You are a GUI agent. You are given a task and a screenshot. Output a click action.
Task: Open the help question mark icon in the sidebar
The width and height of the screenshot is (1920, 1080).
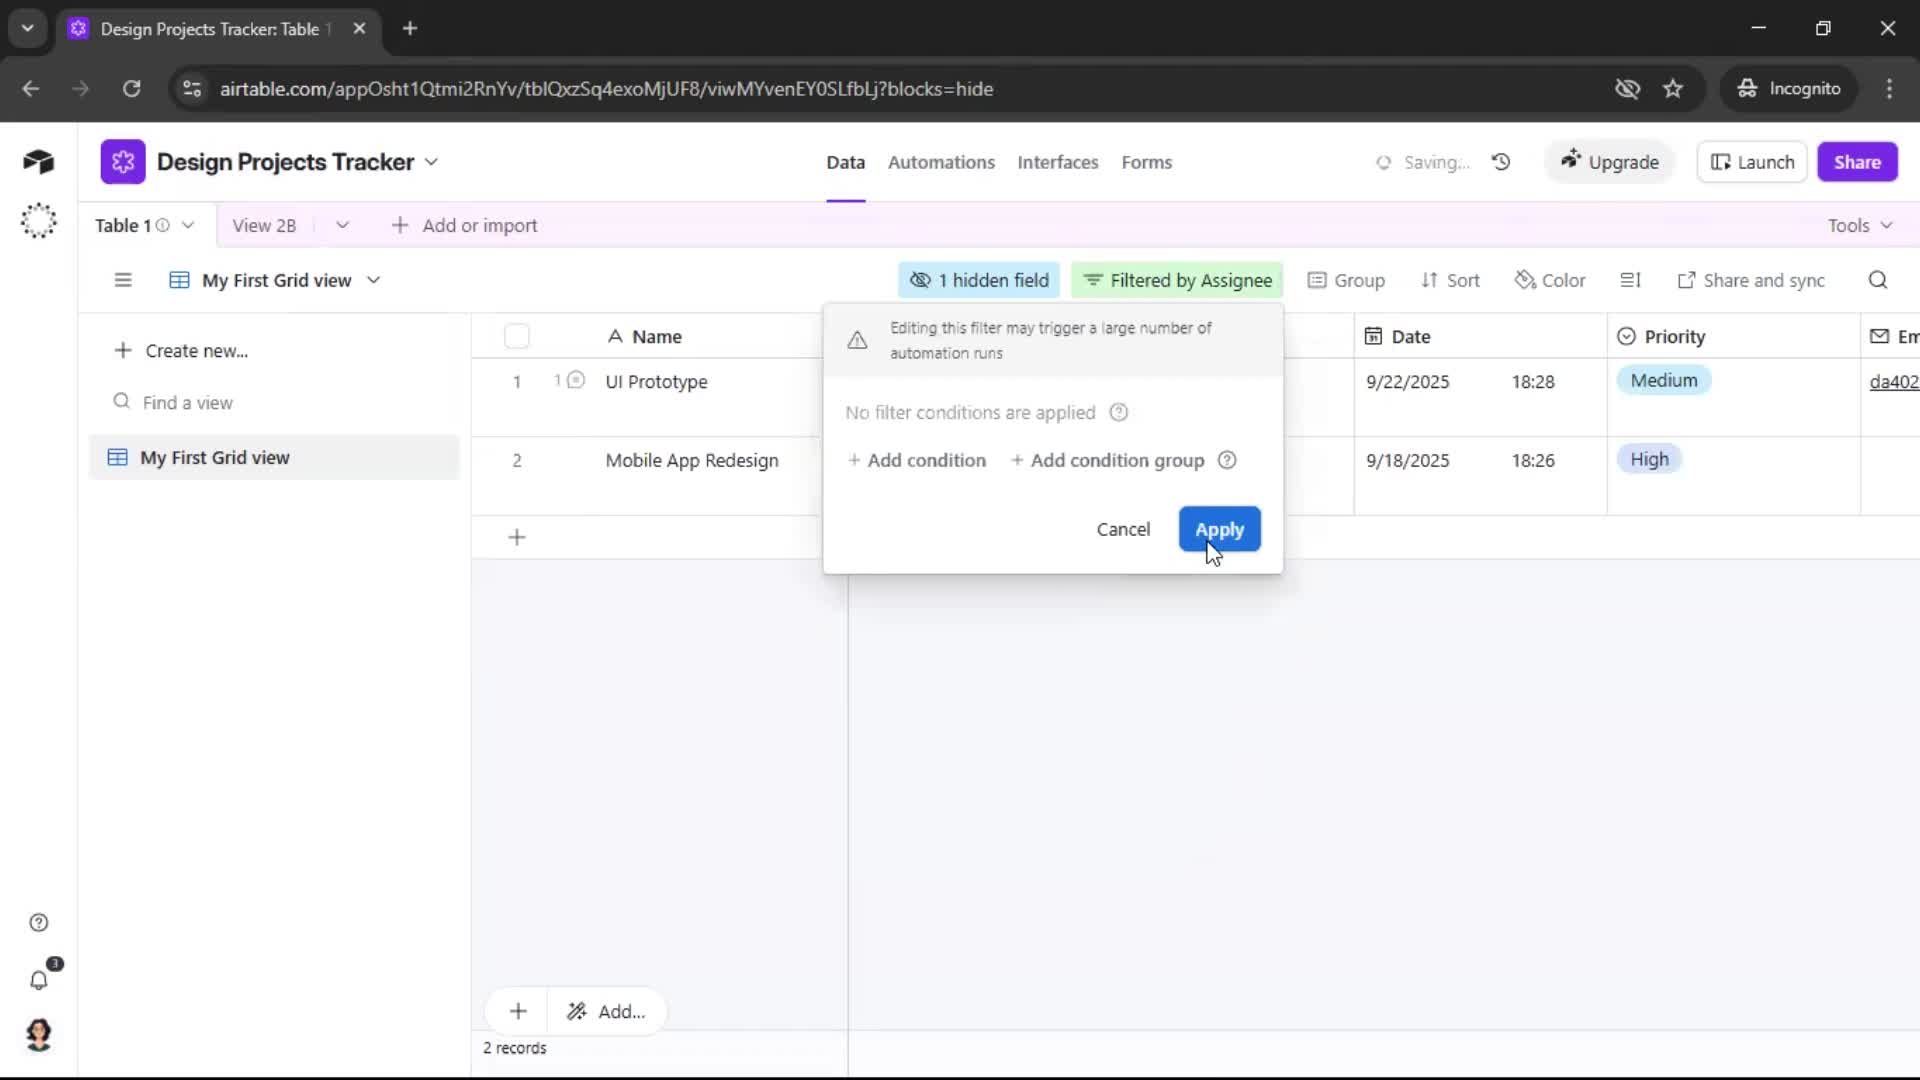click(39, 923)
